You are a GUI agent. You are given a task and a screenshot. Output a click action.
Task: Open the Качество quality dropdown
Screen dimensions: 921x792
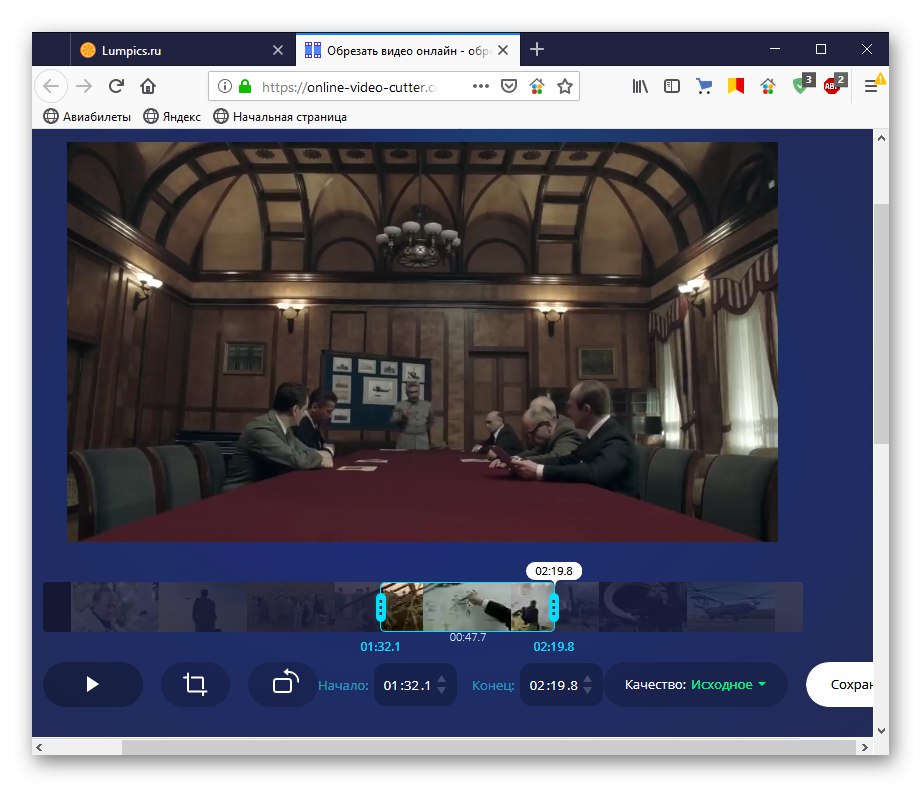pyautogui.click(x=695, y=684)
